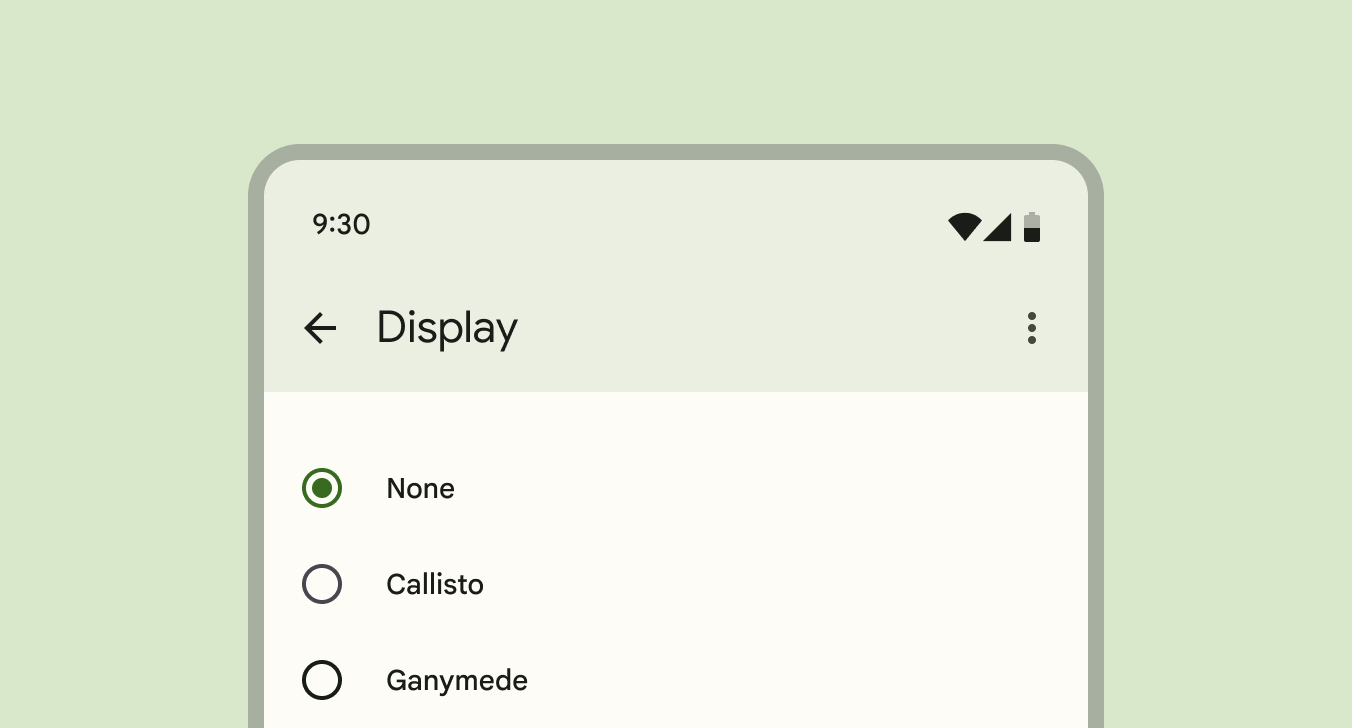
Task: Tap the Callisto label text
Action: click(x=434, y=584)
